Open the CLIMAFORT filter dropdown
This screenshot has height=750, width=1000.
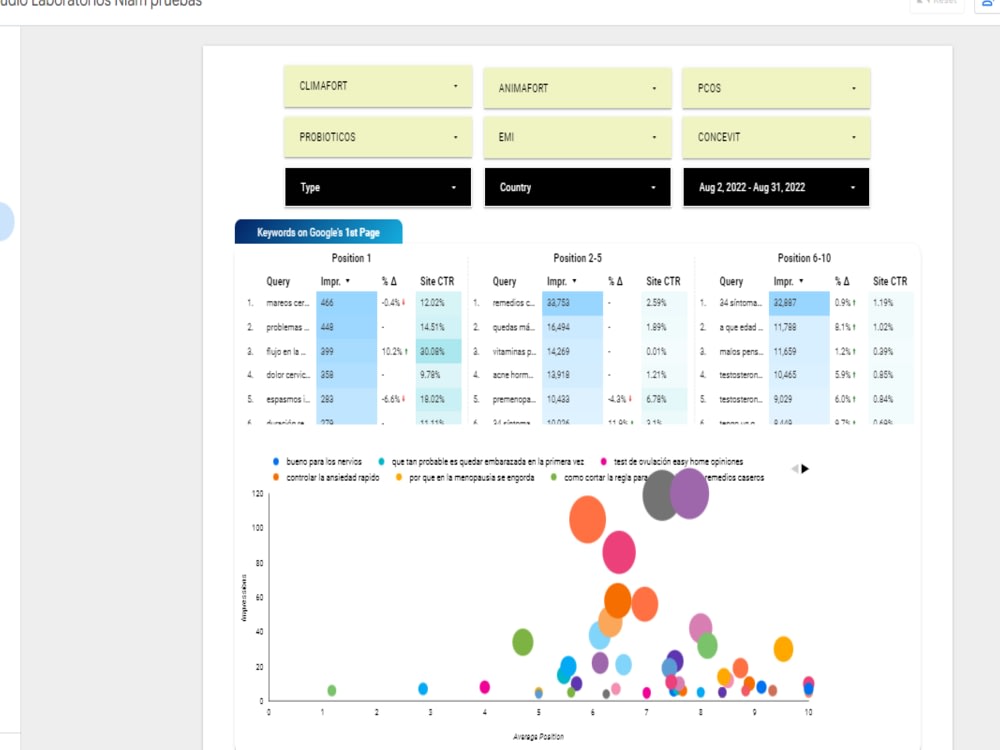[378, 86]
